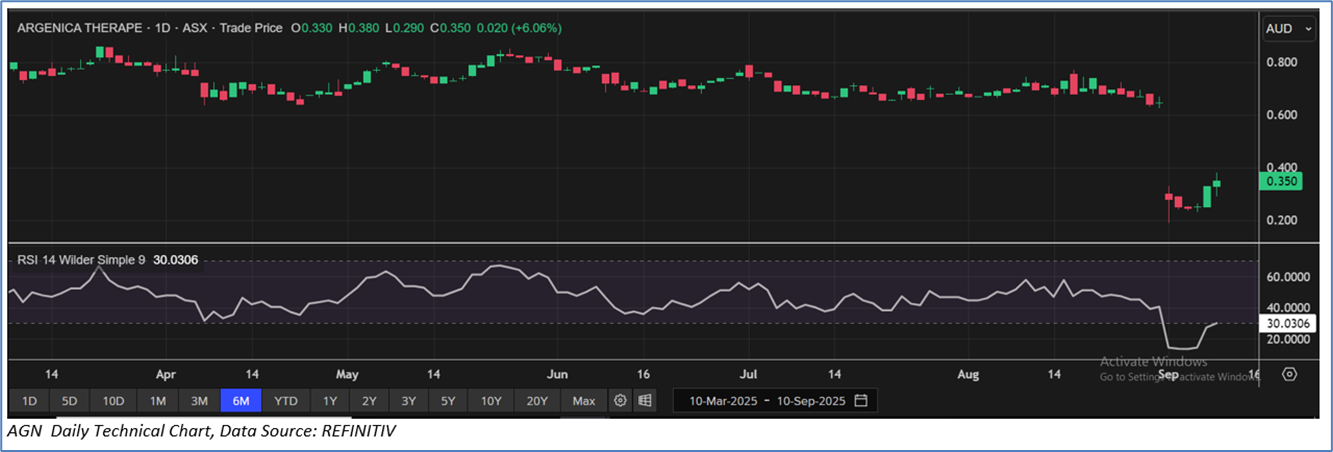Switch to the YTD time range
The image size is (1333, 452).
[x=286, y=401]
